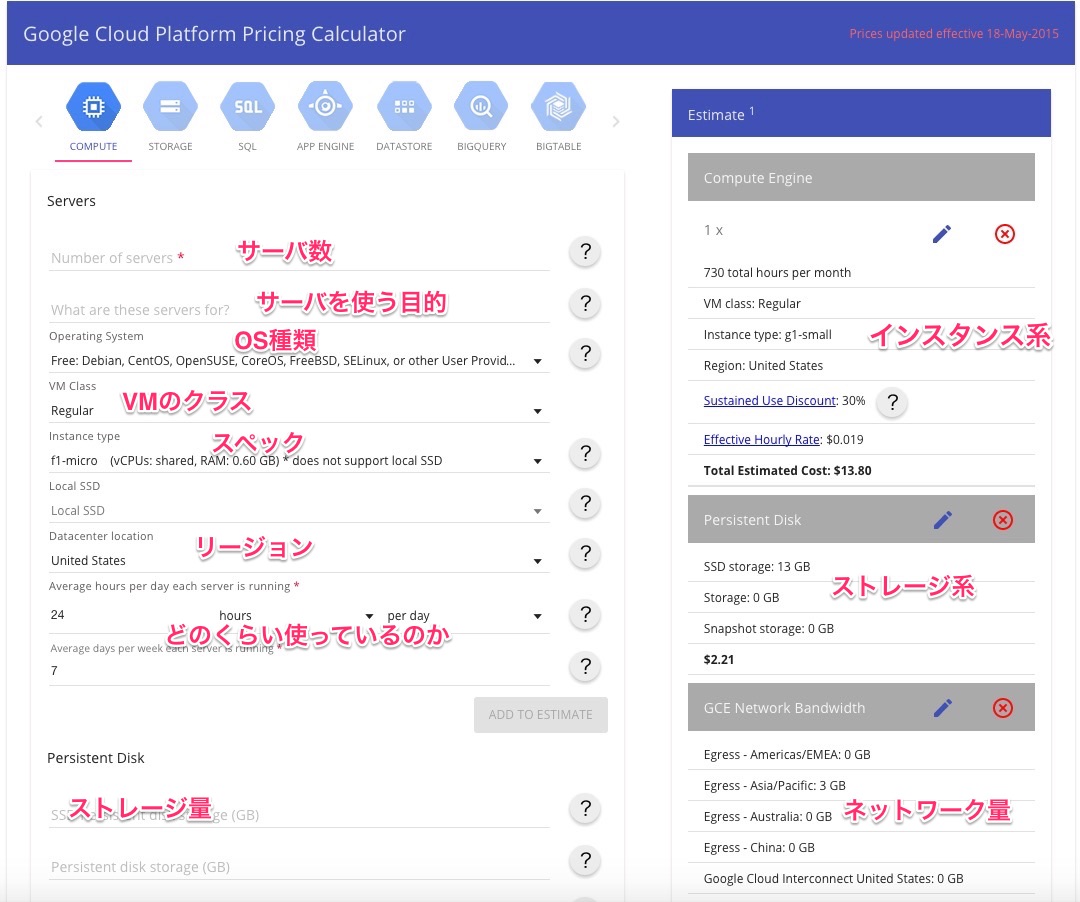Screen dimensions: 1080x902
Task: Click help icon beside Number of servers
Action: [x=585, y=252]
